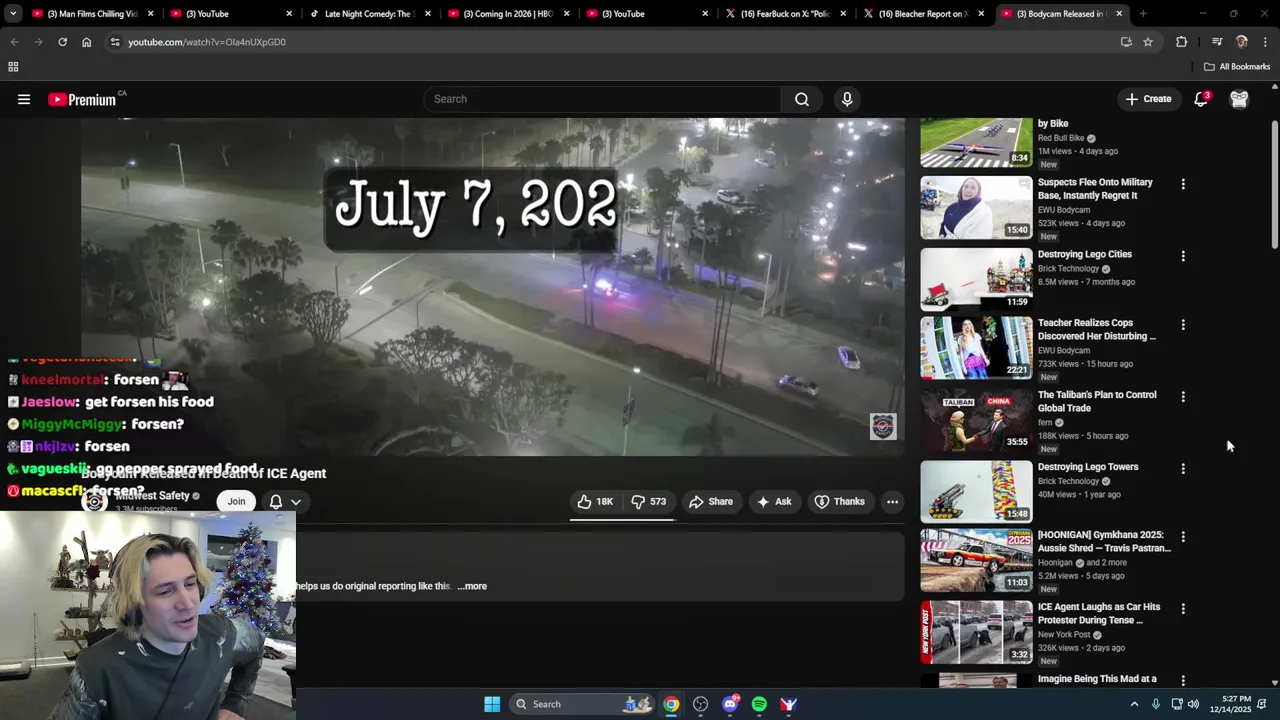Viewport: 1280px width, 720px height.
Task: Open options for Gymkhana 2025 video
Action: [x=1183, y=537]
